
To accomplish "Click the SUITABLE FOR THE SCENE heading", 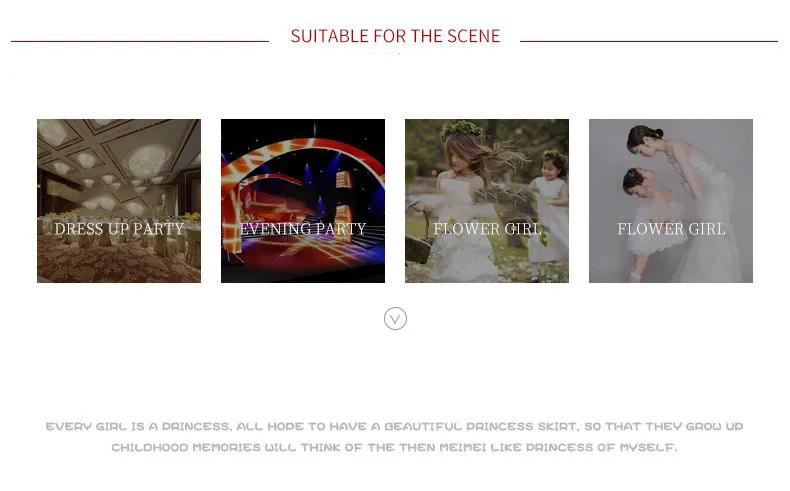I will 395,36.
